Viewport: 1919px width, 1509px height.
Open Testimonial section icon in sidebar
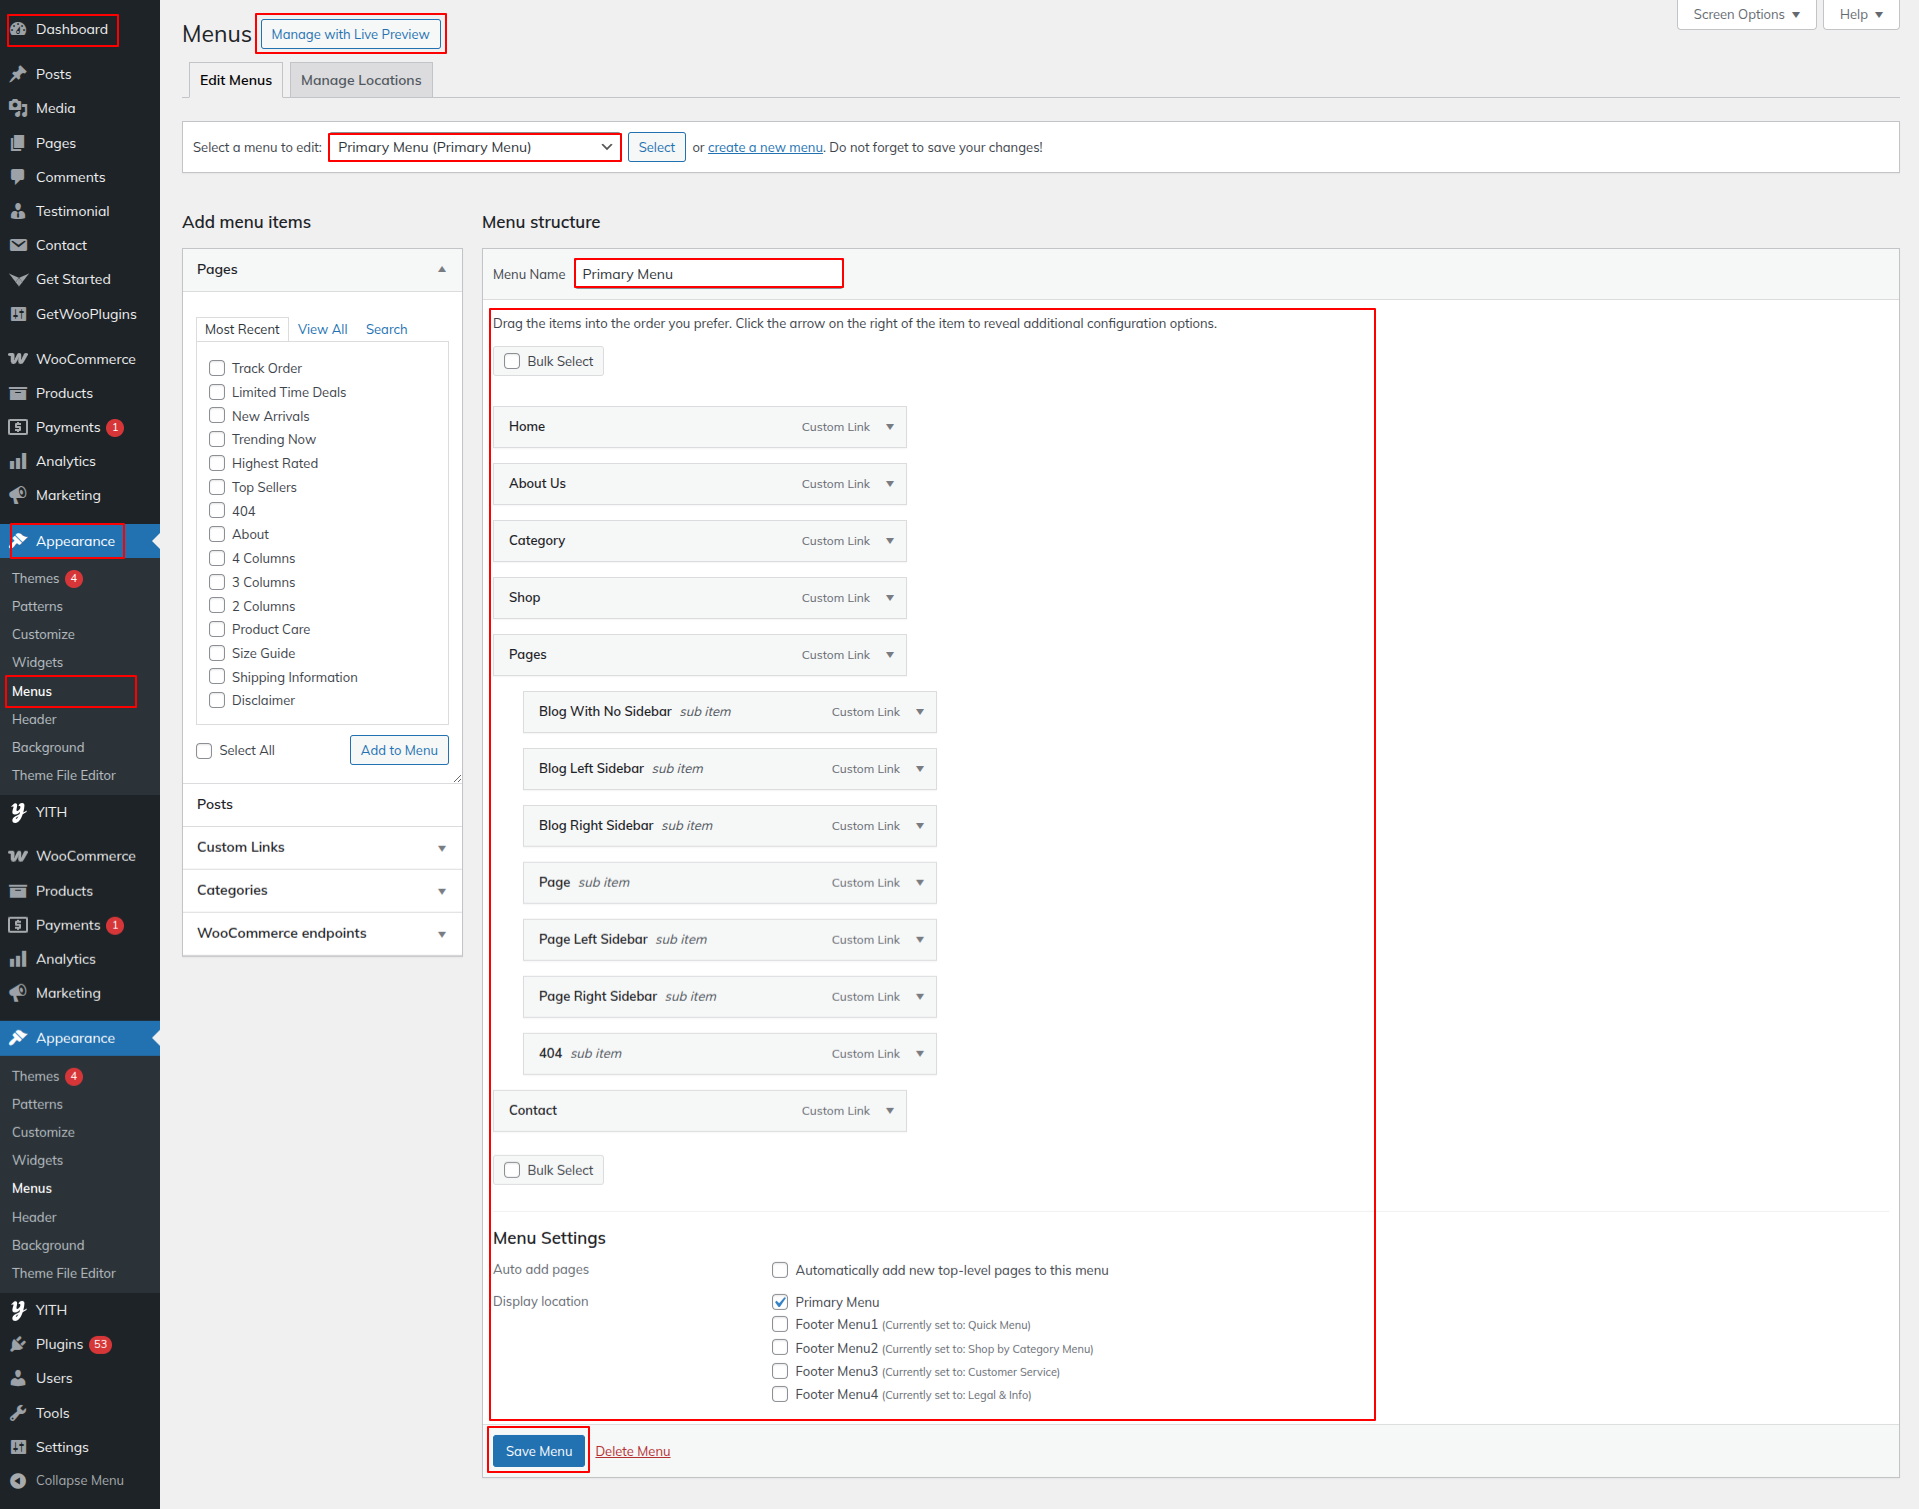tap(18, 211)
